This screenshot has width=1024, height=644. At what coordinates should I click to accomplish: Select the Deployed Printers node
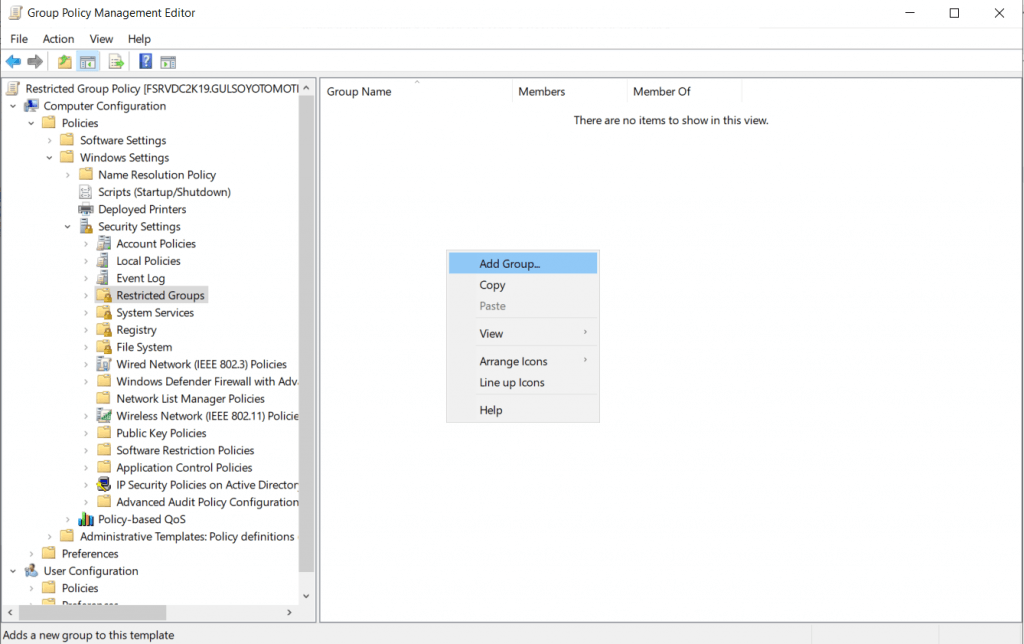(x=141, y=209)
